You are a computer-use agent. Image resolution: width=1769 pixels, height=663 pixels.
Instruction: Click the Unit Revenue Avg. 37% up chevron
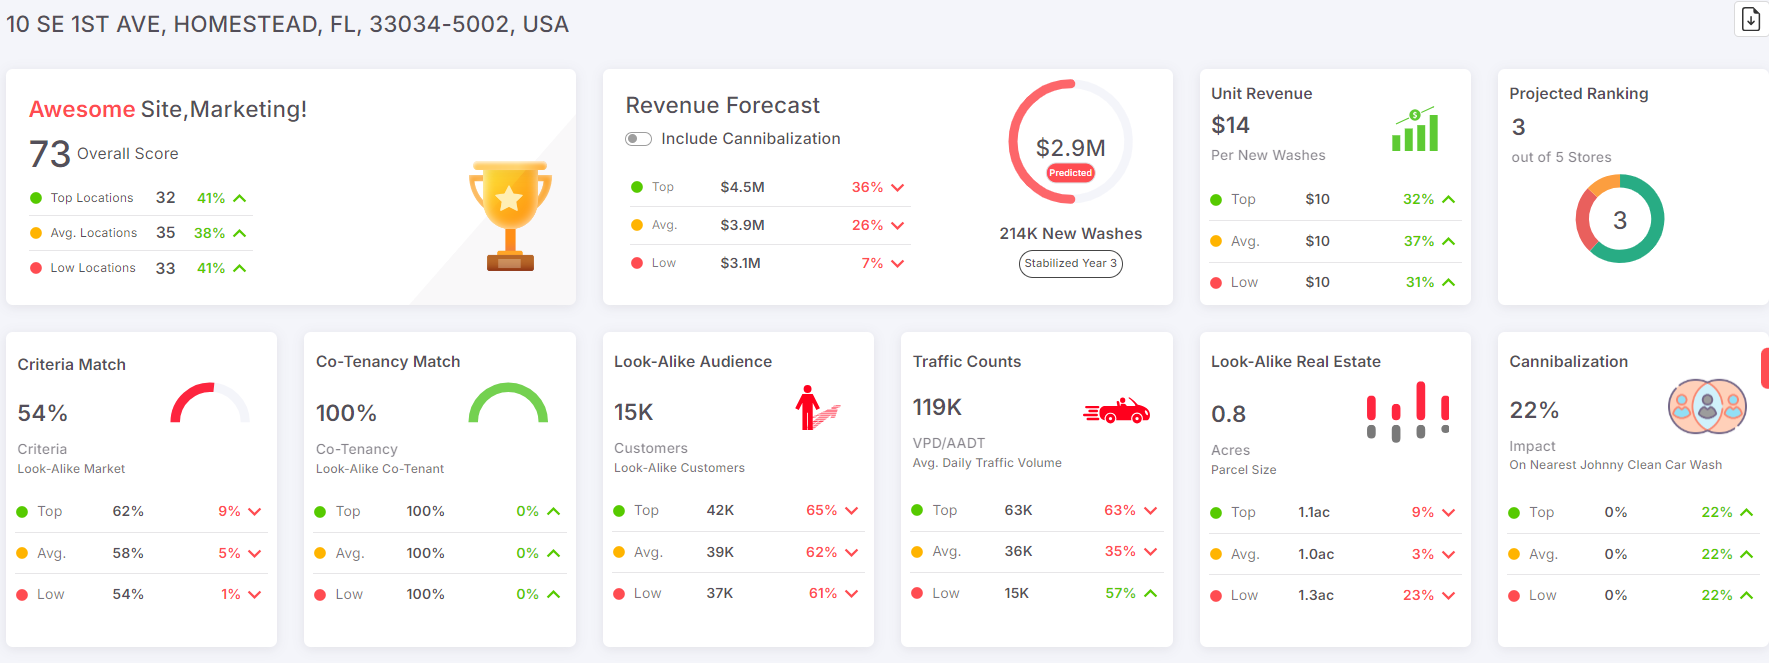[x=1448, y=241]
